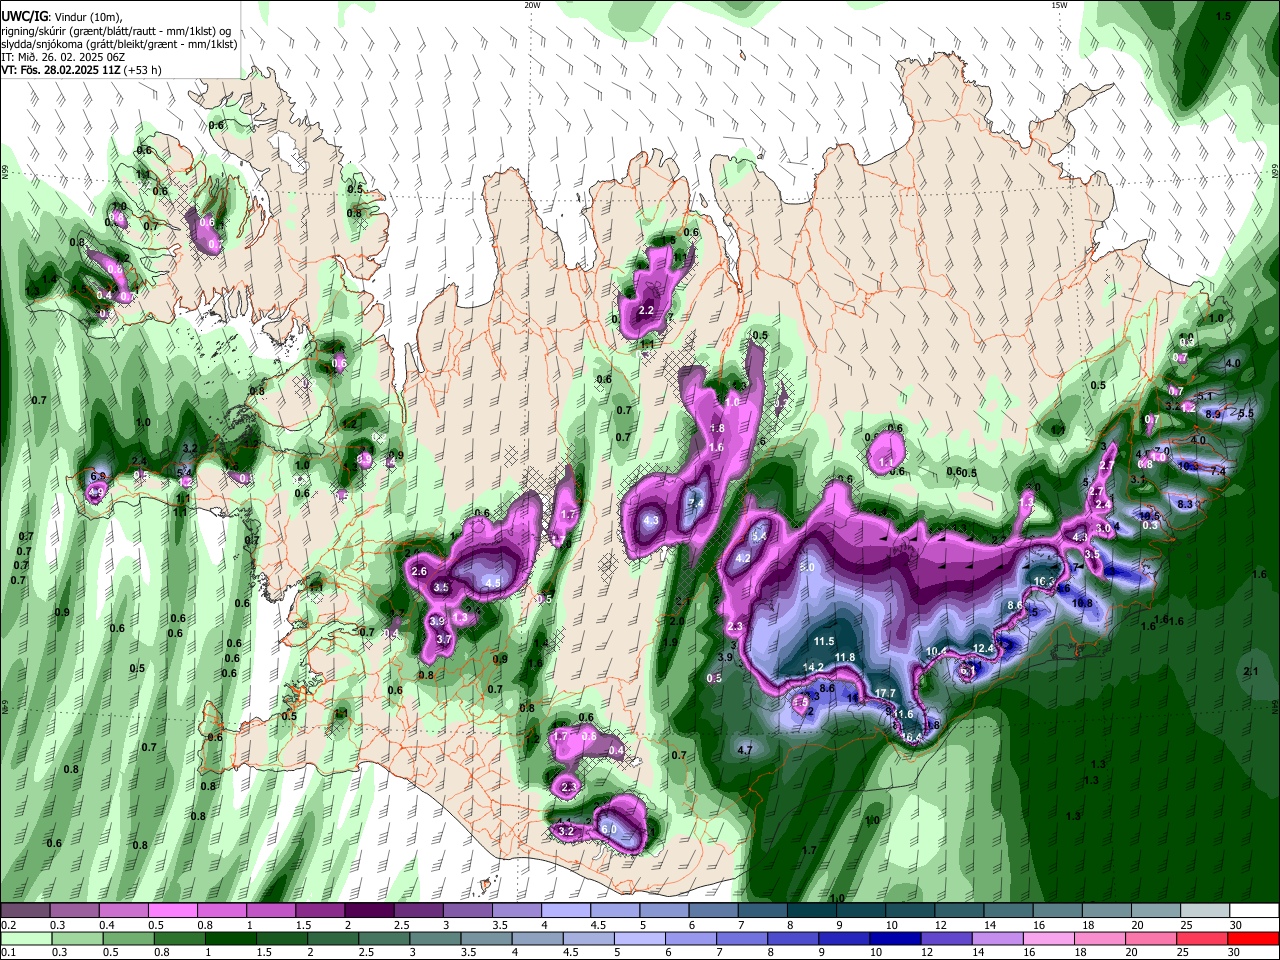Click the 8.9 value on the east coast
The width and height of the screenshot is (1280, 960).
(x=1213, y=413)
